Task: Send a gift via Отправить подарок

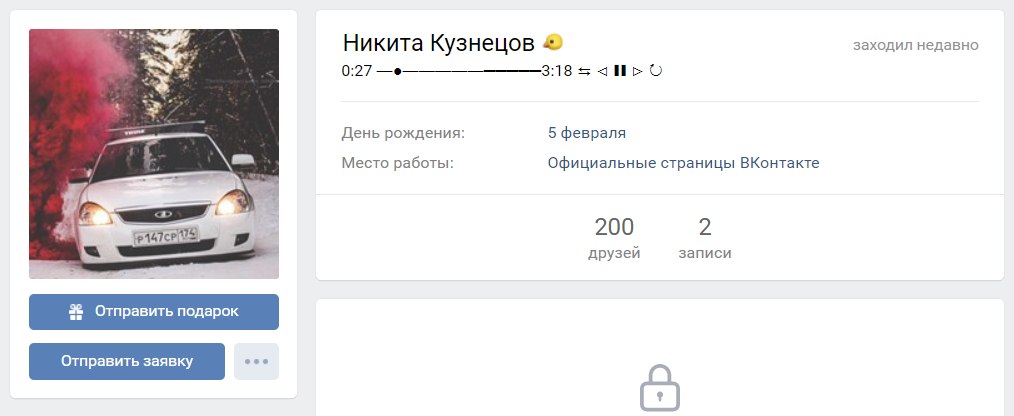Action: (x=154, y=312)
